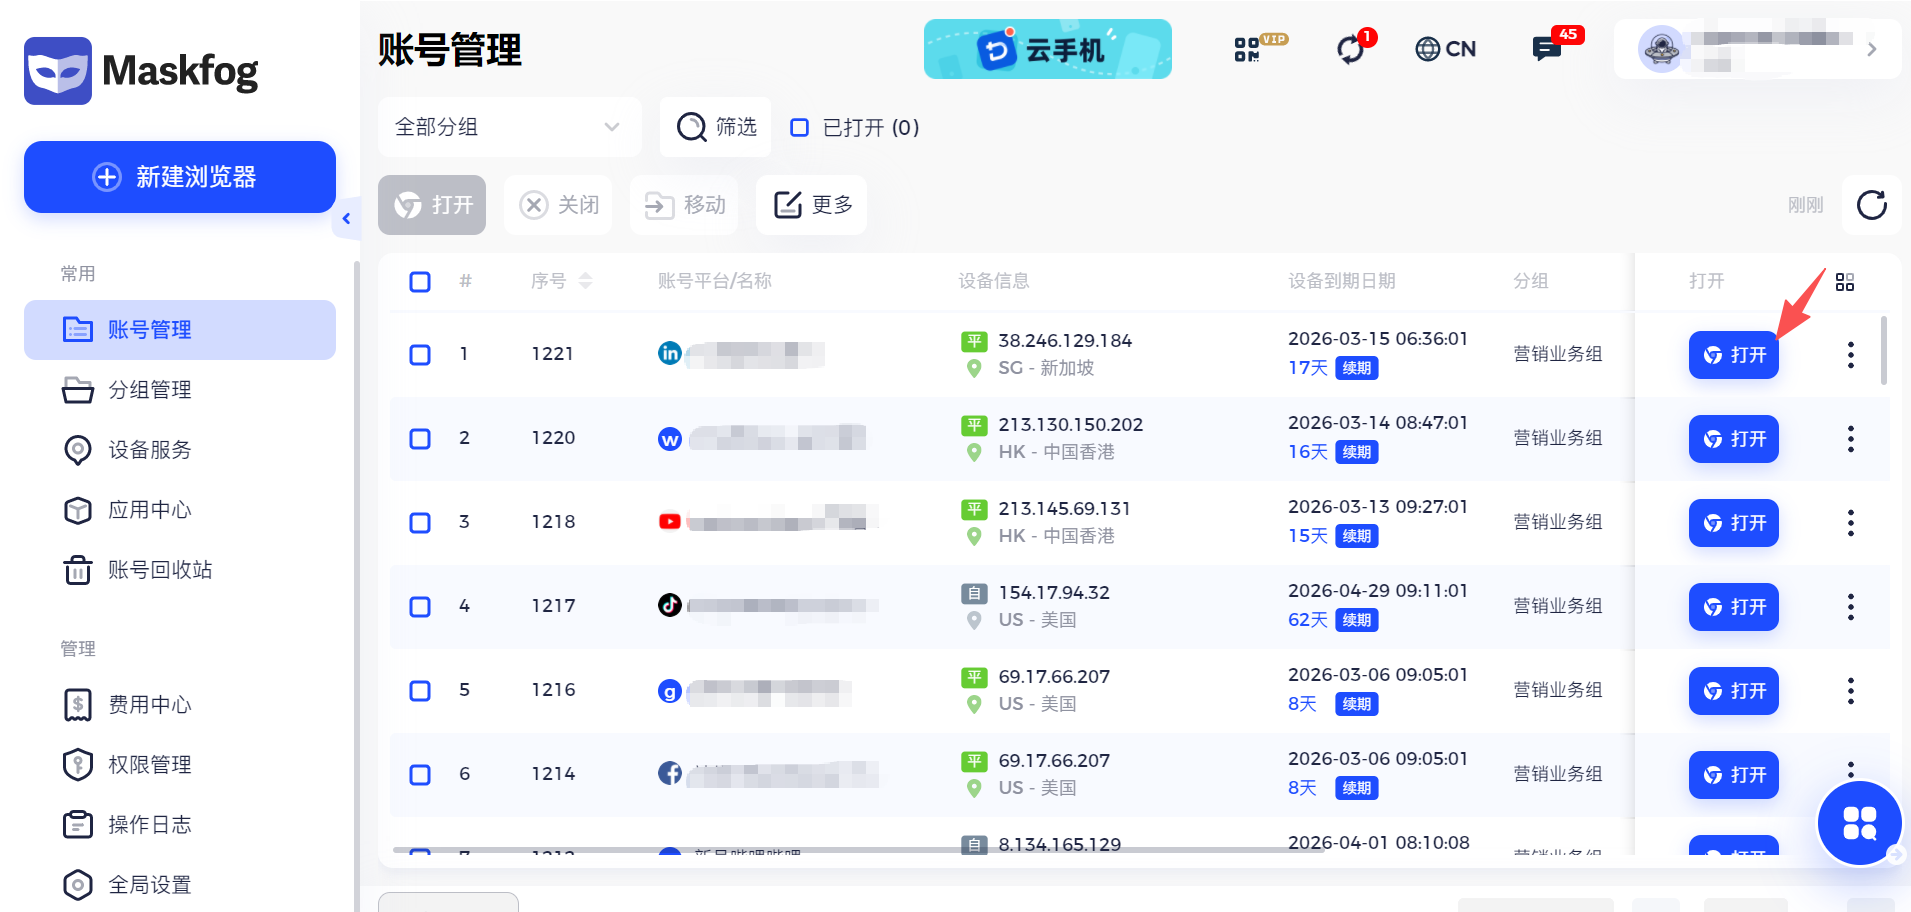Viewport: 1911px width, 912px height.
Task: Select checkbox for row 1216
Action: (x=420, y=691)
